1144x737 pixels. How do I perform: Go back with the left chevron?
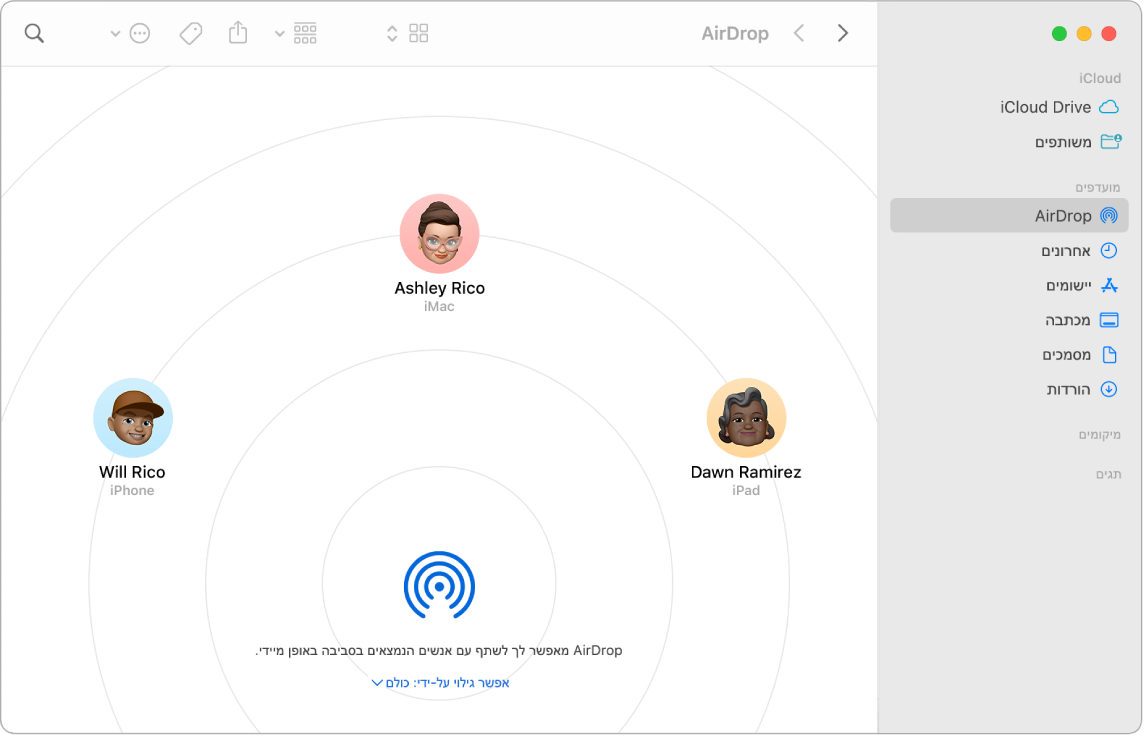(x=799, y=34)
